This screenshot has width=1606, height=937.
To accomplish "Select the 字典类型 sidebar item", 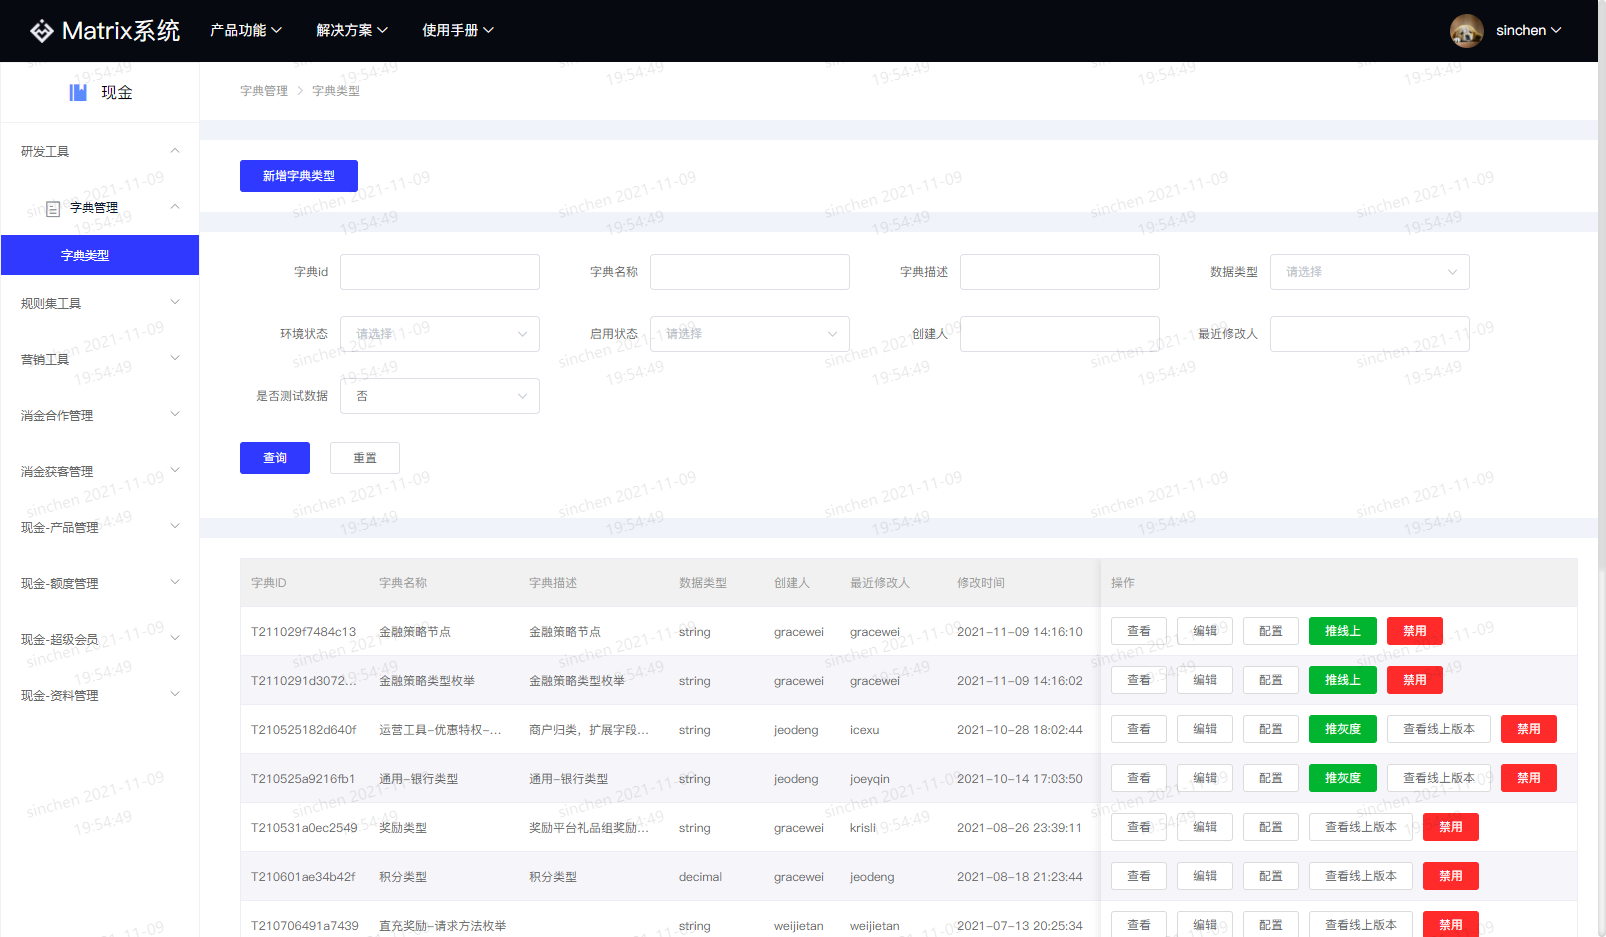I will [100, 255].
